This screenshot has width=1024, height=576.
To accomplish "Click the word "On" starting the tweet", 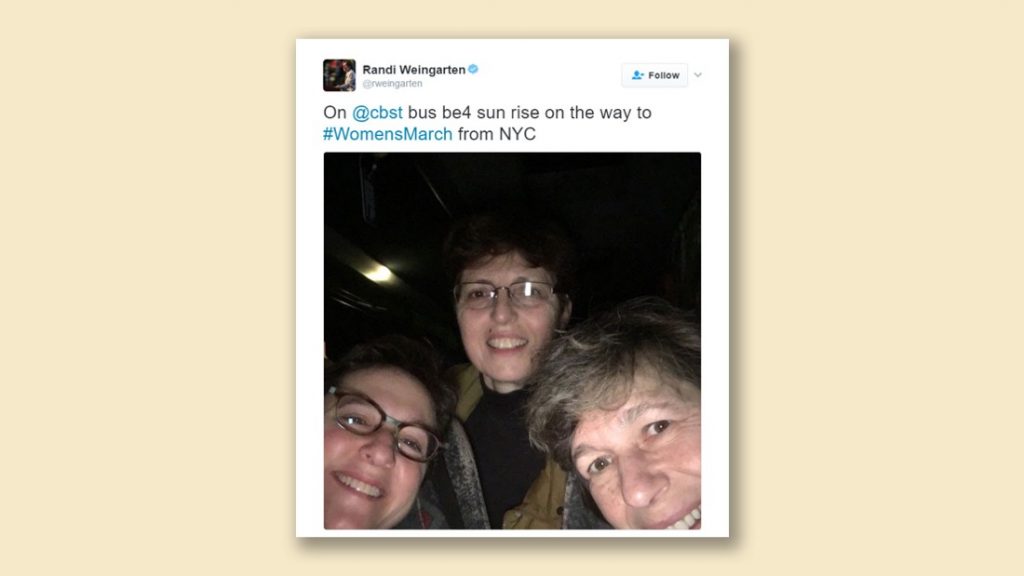I will 334,112.
